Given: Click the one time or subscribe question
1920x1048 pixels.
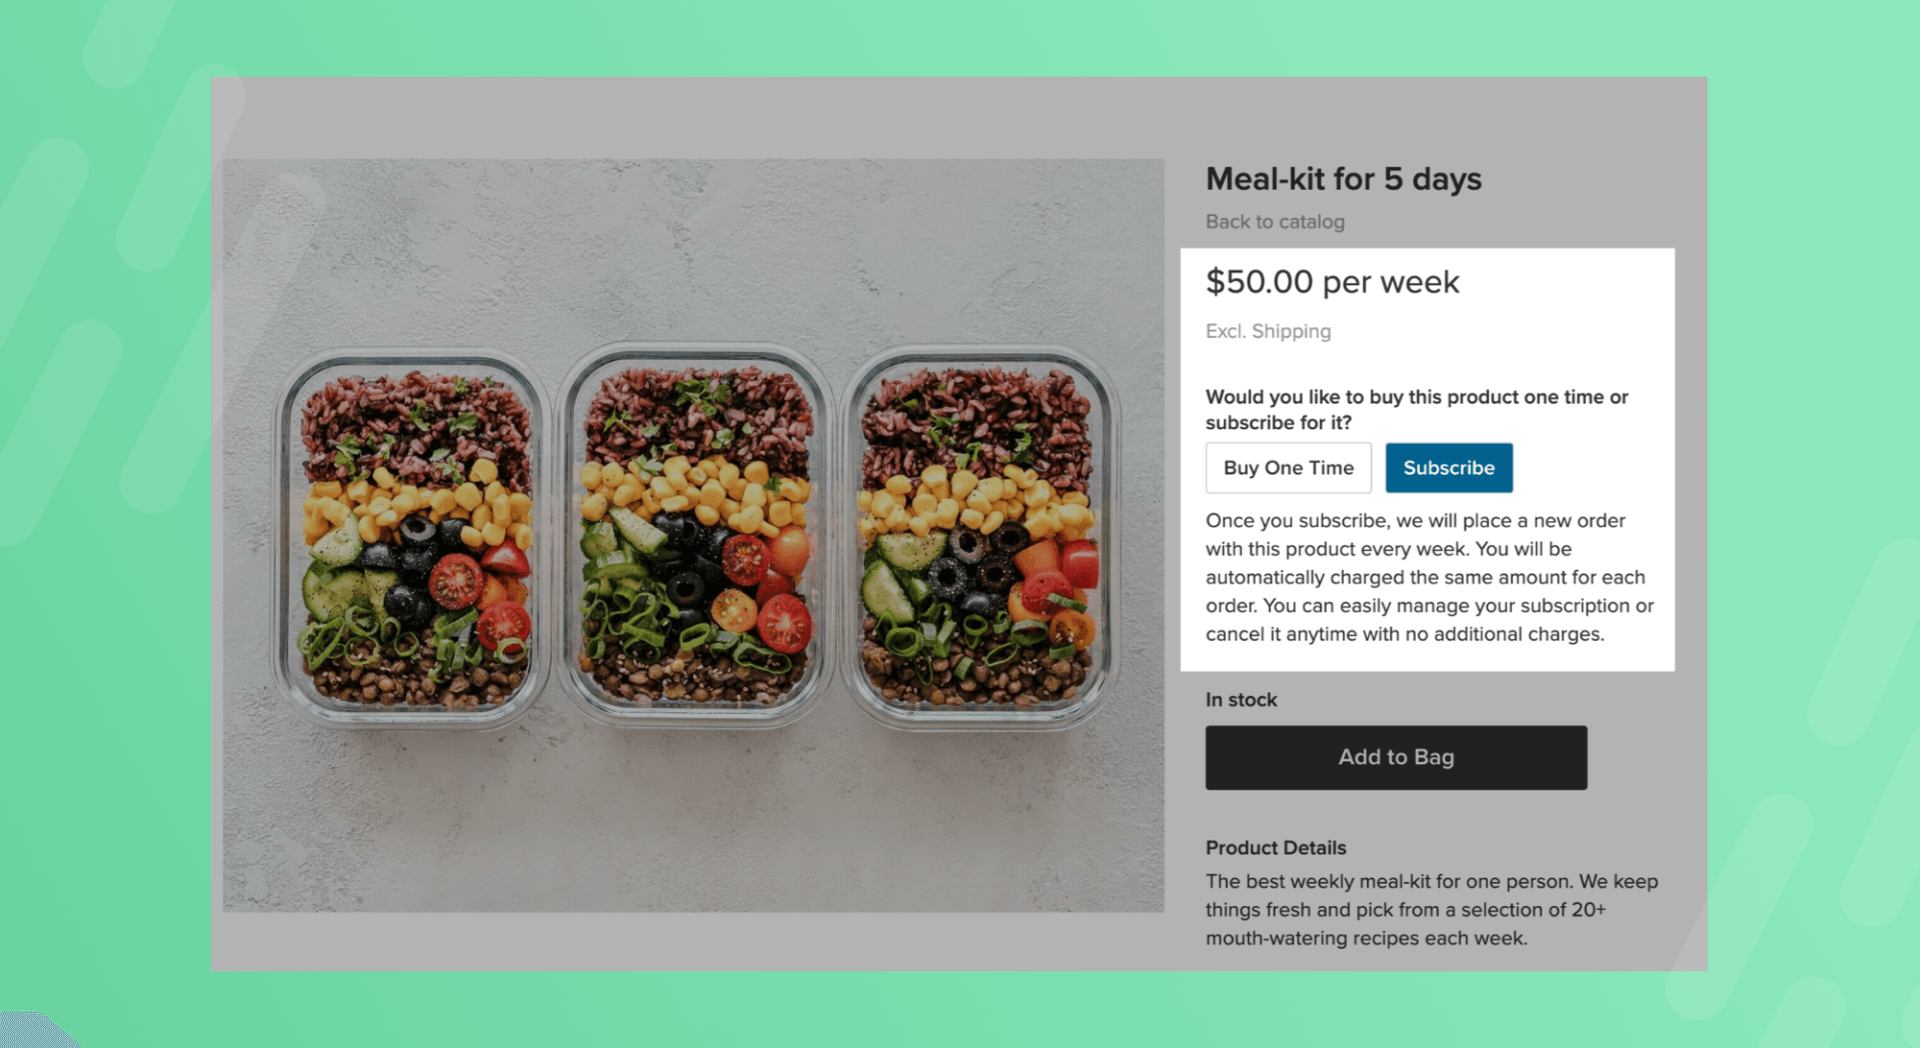Looking at the screenshot, I should [x=1417, y=409].
